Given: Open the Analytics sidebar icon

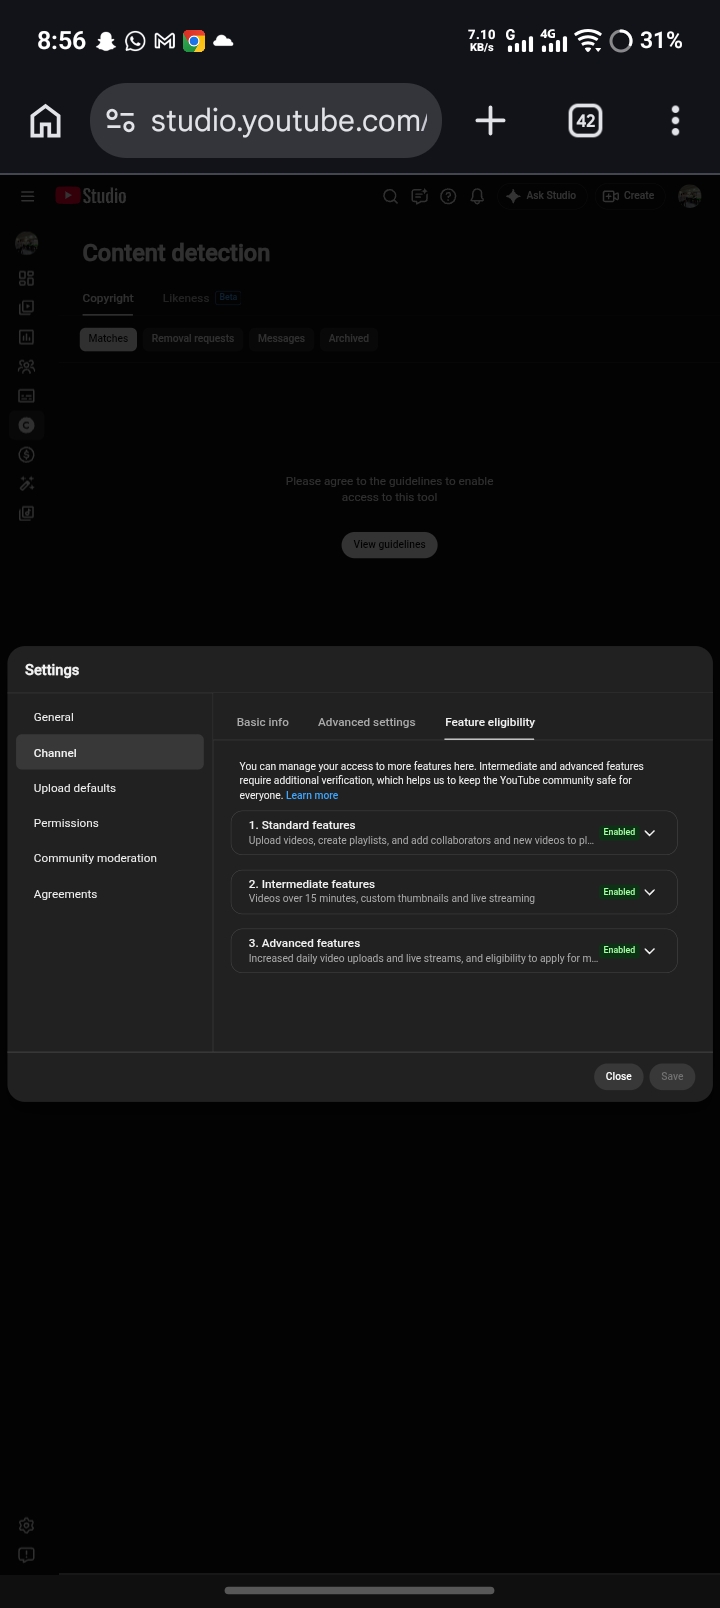Looking at the screenshot, I should pos(27,337).
